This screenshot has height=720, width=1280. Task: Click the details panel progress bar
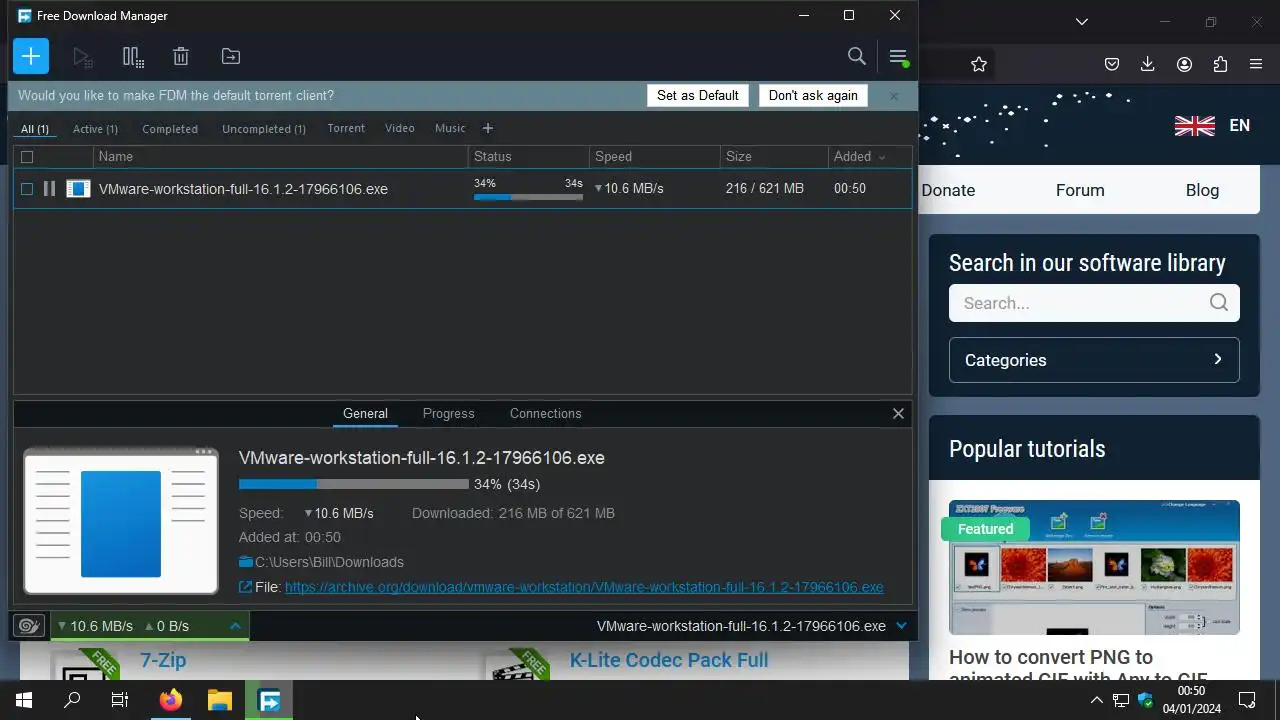point(353,484)
